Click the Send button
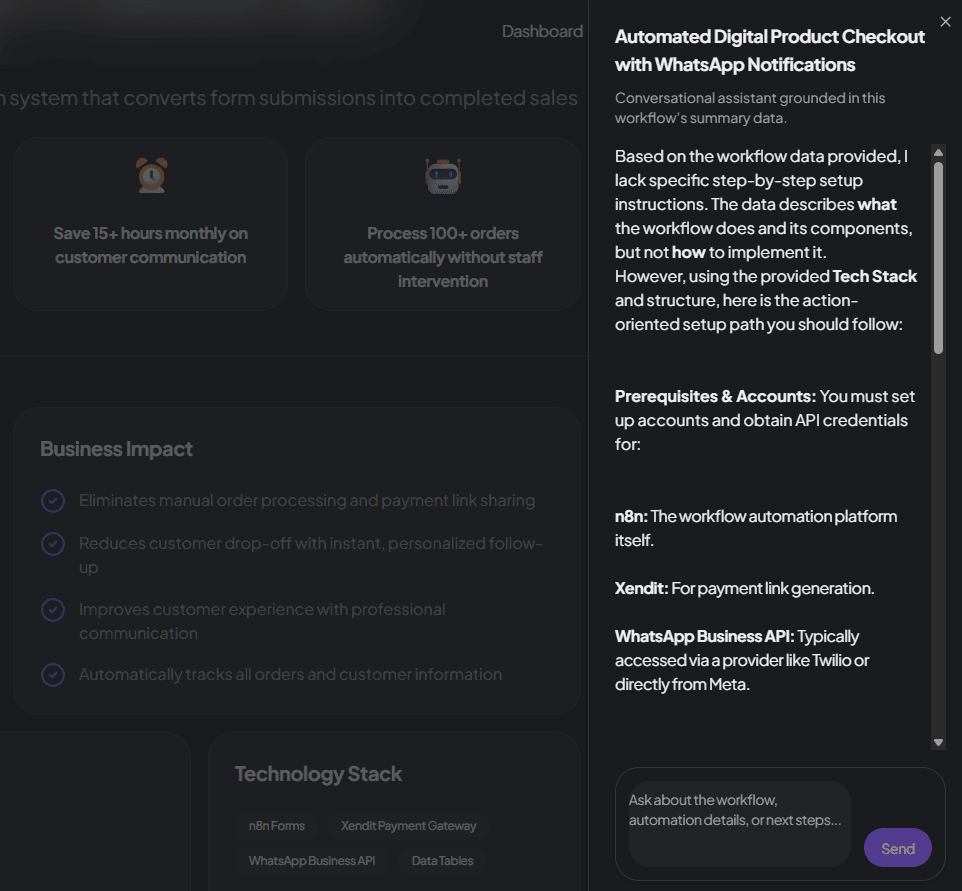The height and width of the screenshot is (891, 962). coord(897,848)
